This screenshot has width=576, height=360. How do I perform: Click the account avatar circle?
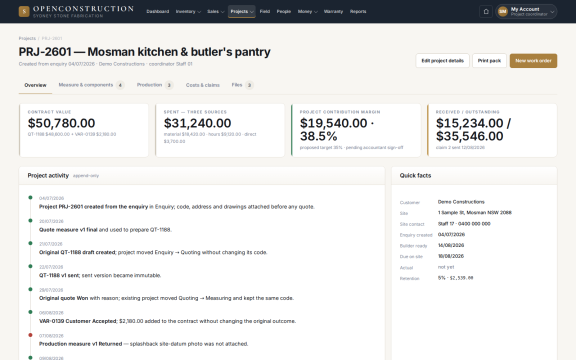[x=503, y=11]
